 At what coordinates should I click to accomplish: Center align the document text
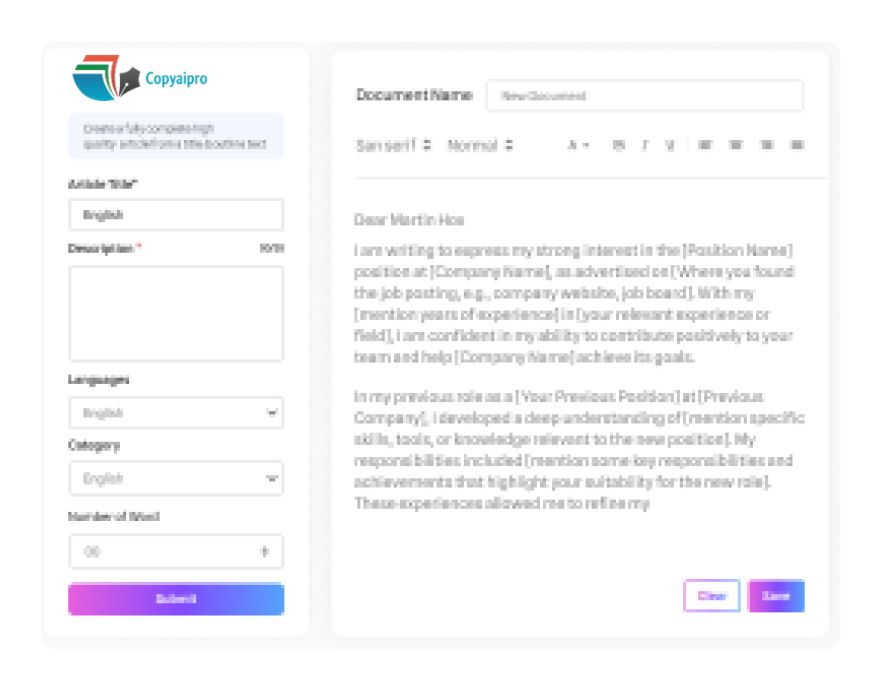(x=736, y=146)
